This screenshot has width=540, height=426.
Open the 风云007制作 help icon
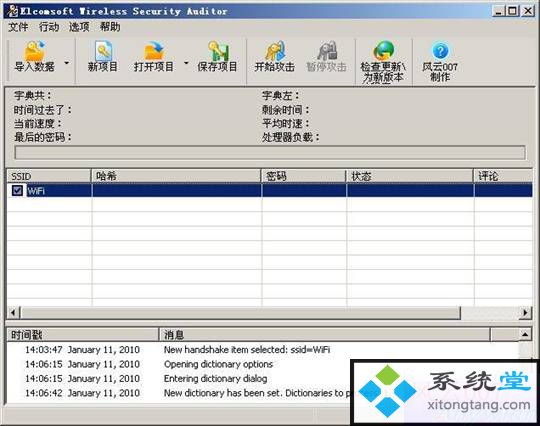(440, 61)
